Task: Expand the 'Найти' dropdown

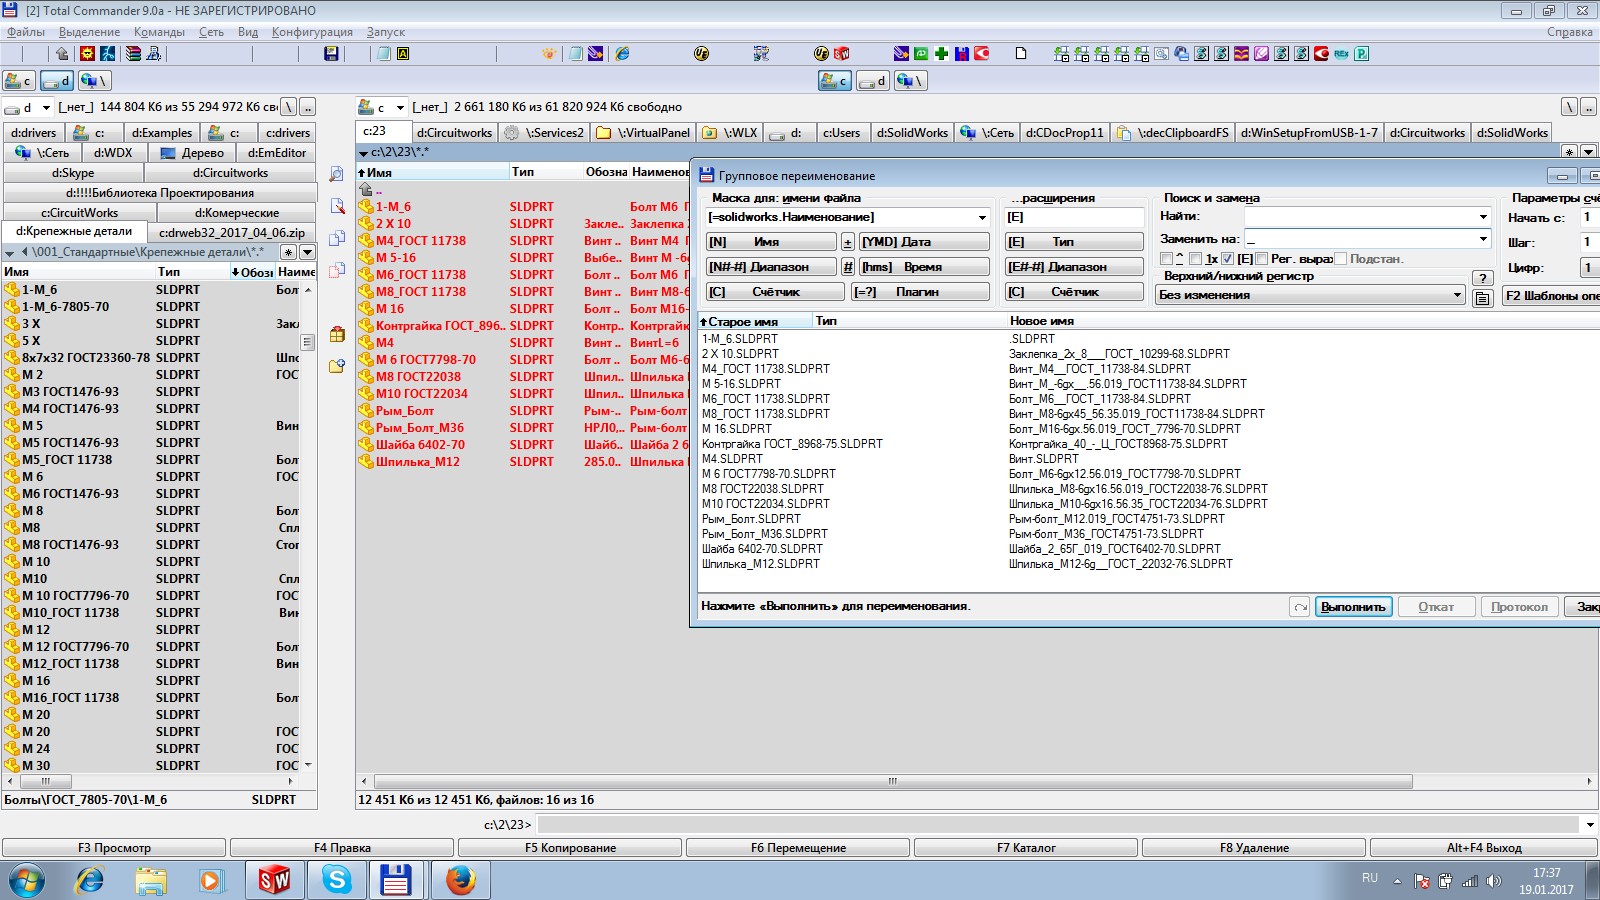Action: [x=1483, y=216]
